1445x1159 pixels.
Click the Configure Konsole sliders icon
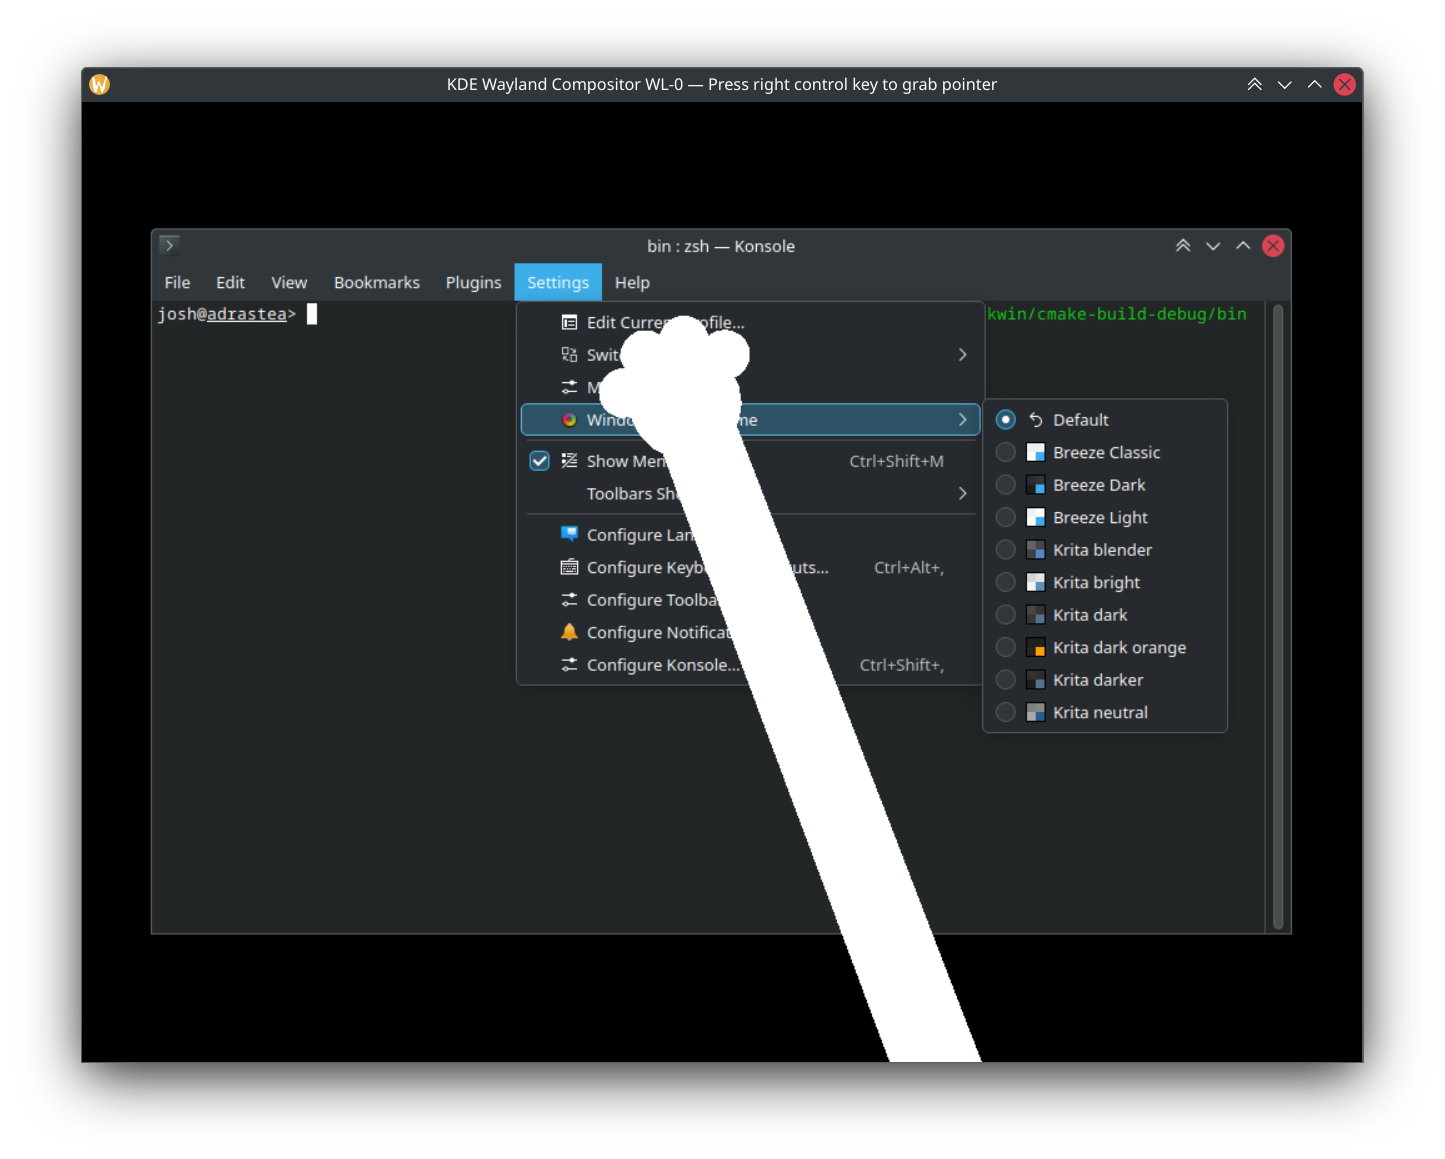pyautogui.click(x=569, y=665)
